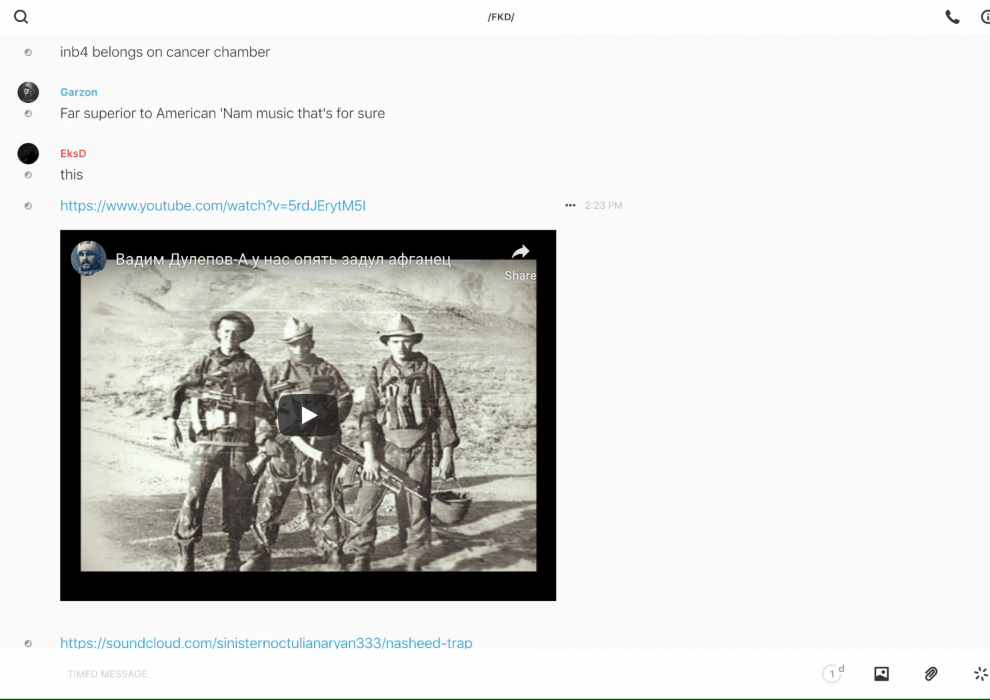Screen dimensions: 990x700
Task: Click the EksD sender name
Action: tap(73, 153)
